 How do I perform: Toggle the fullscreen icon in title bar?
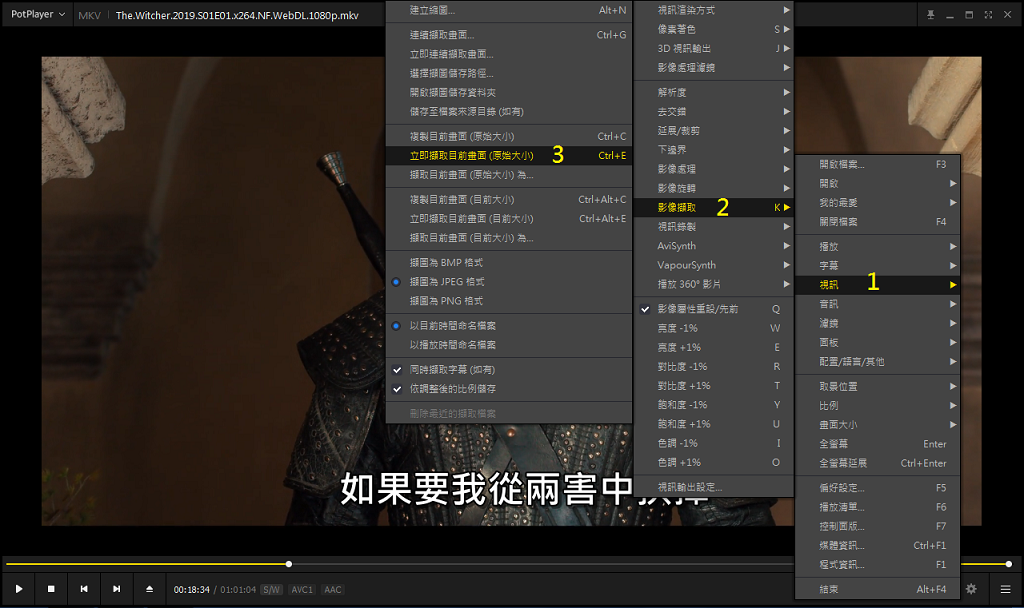click(988, 14)
